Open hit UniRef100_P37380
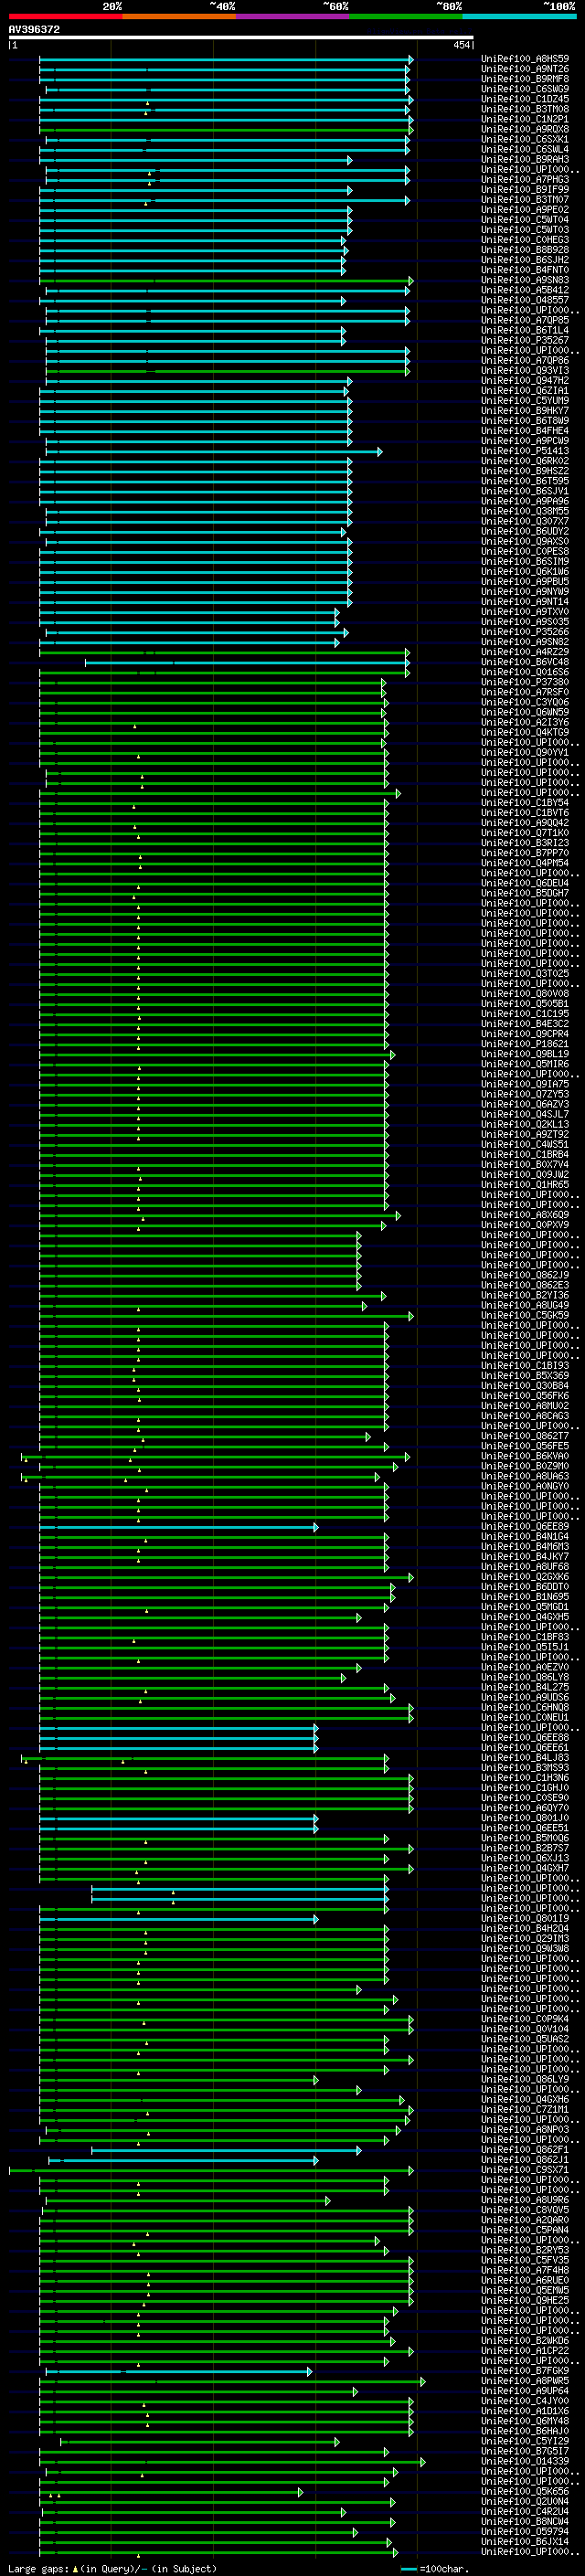Image resolution: width=585 pixels, height=2576 pixels. click(x=525, y=682)
